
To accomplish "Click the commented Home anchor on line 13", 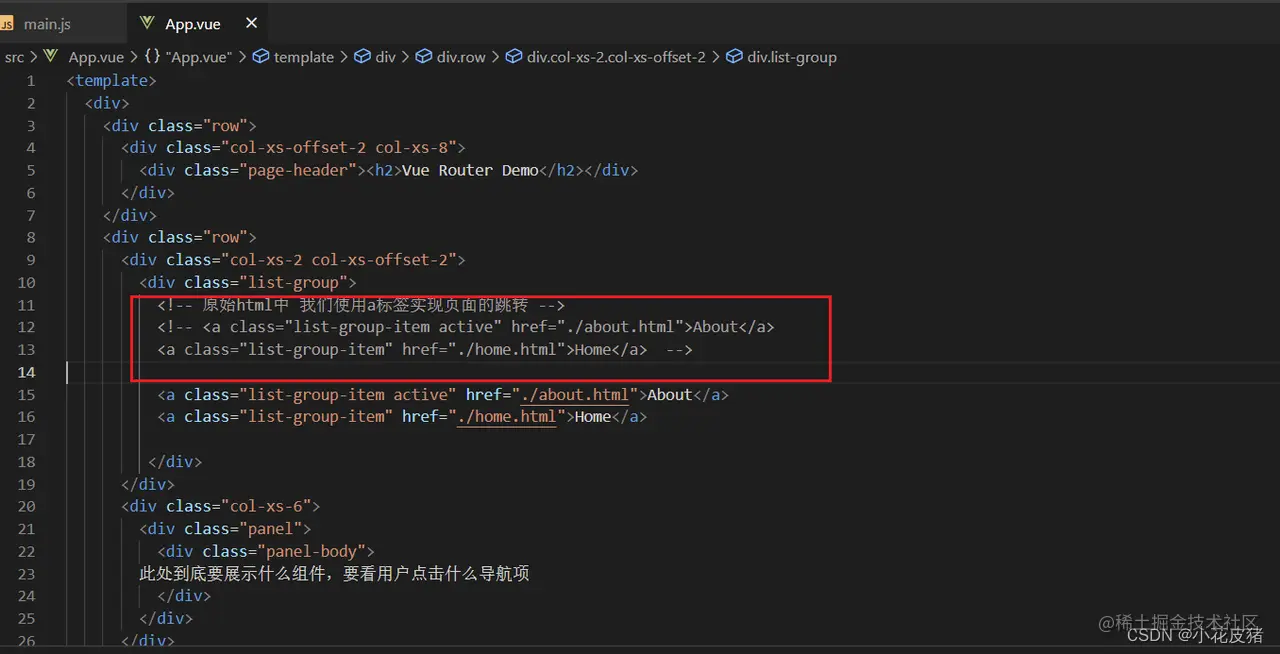I will coord(402,349).
